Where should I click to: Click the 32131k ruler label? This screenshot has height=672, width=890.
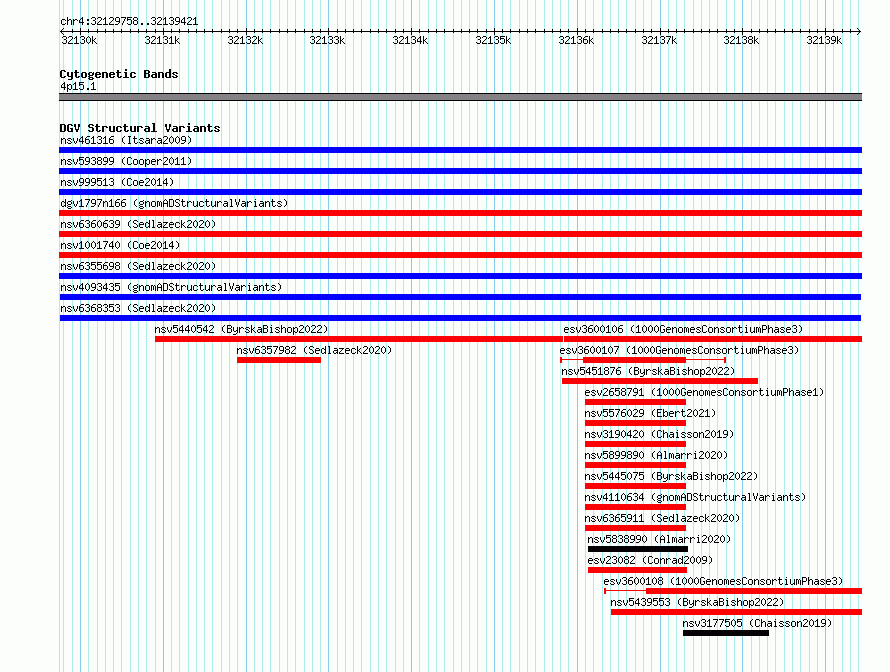(162, 40)
